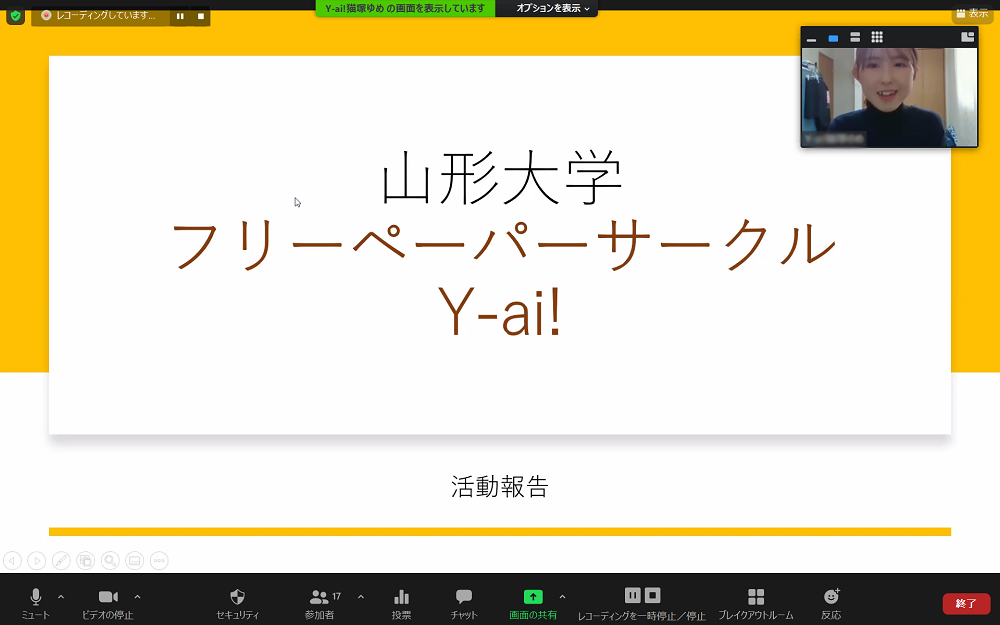Expand video options next to ビデオの停止
Screen dimensions: 1000x625
(137, 597)
